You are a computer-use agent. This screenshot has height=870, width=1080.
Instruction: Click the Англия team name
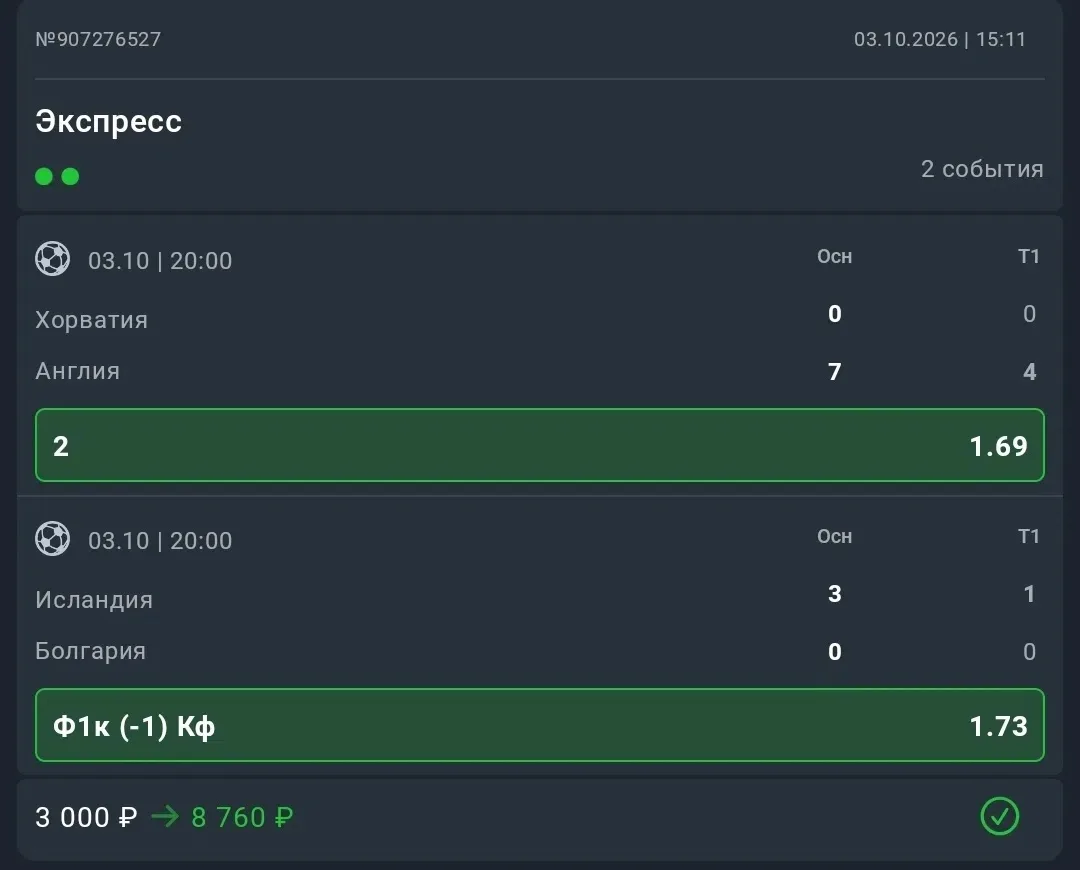click(78, 371)
